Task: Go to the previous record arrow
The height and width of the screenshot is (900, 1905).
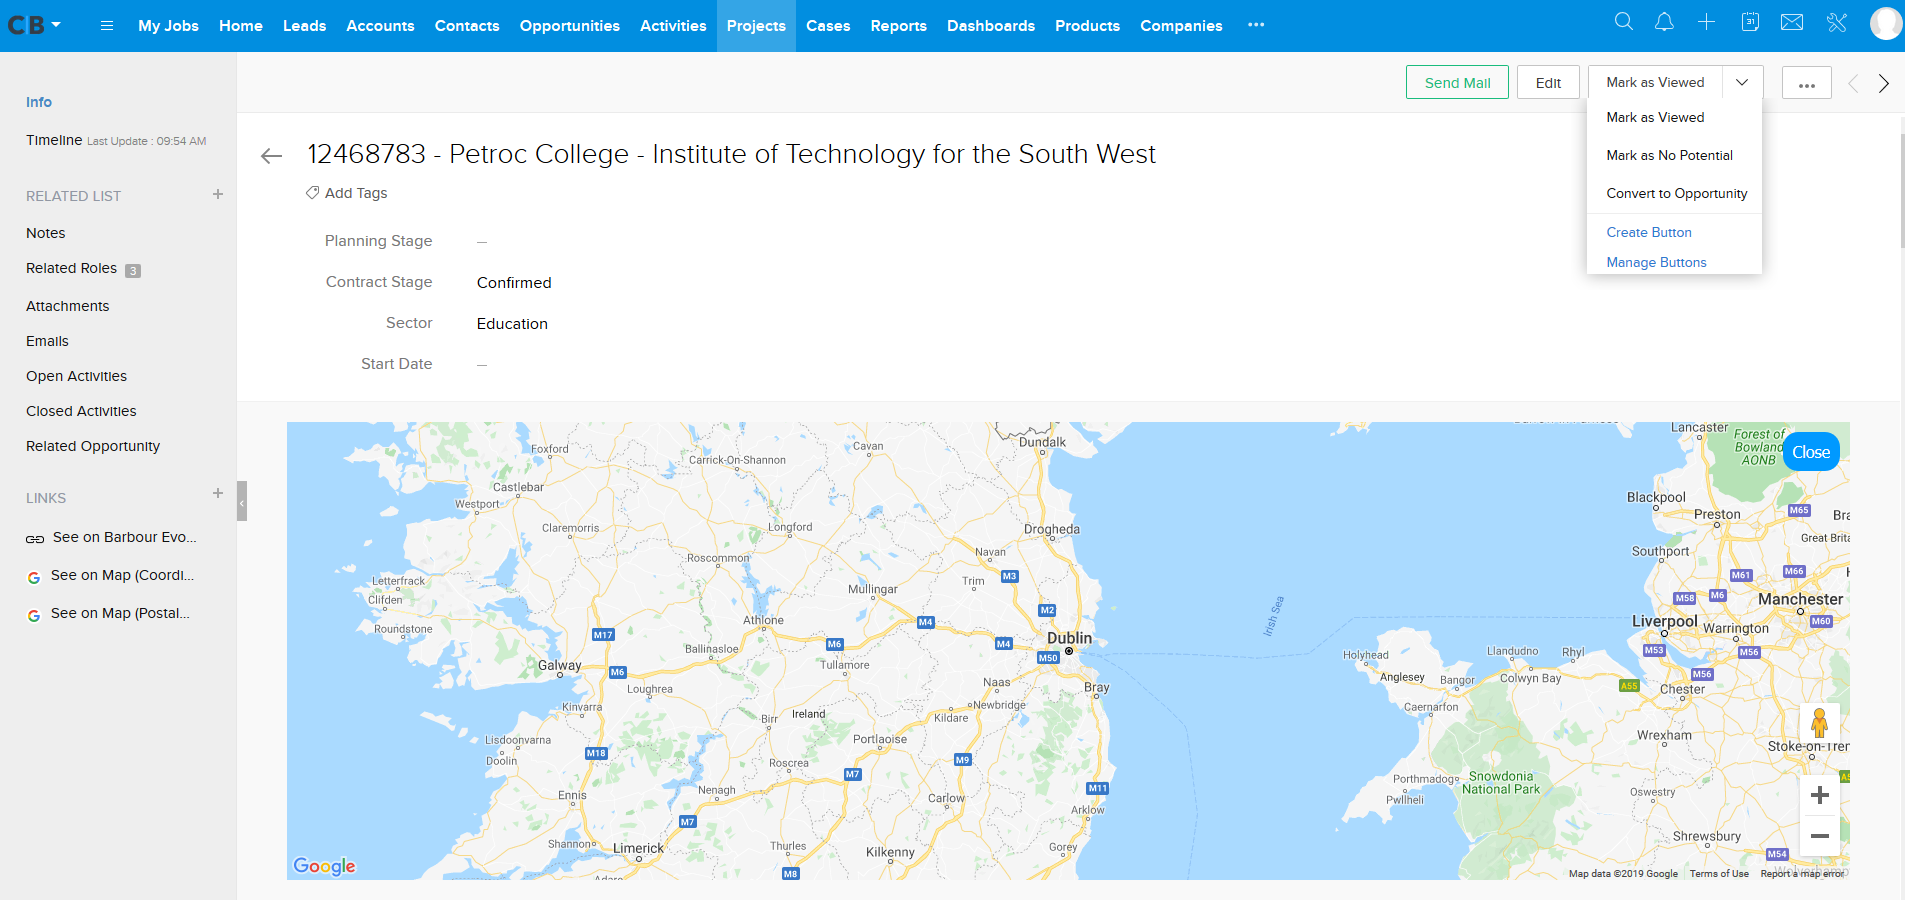Action: [x=1853, y=83]
